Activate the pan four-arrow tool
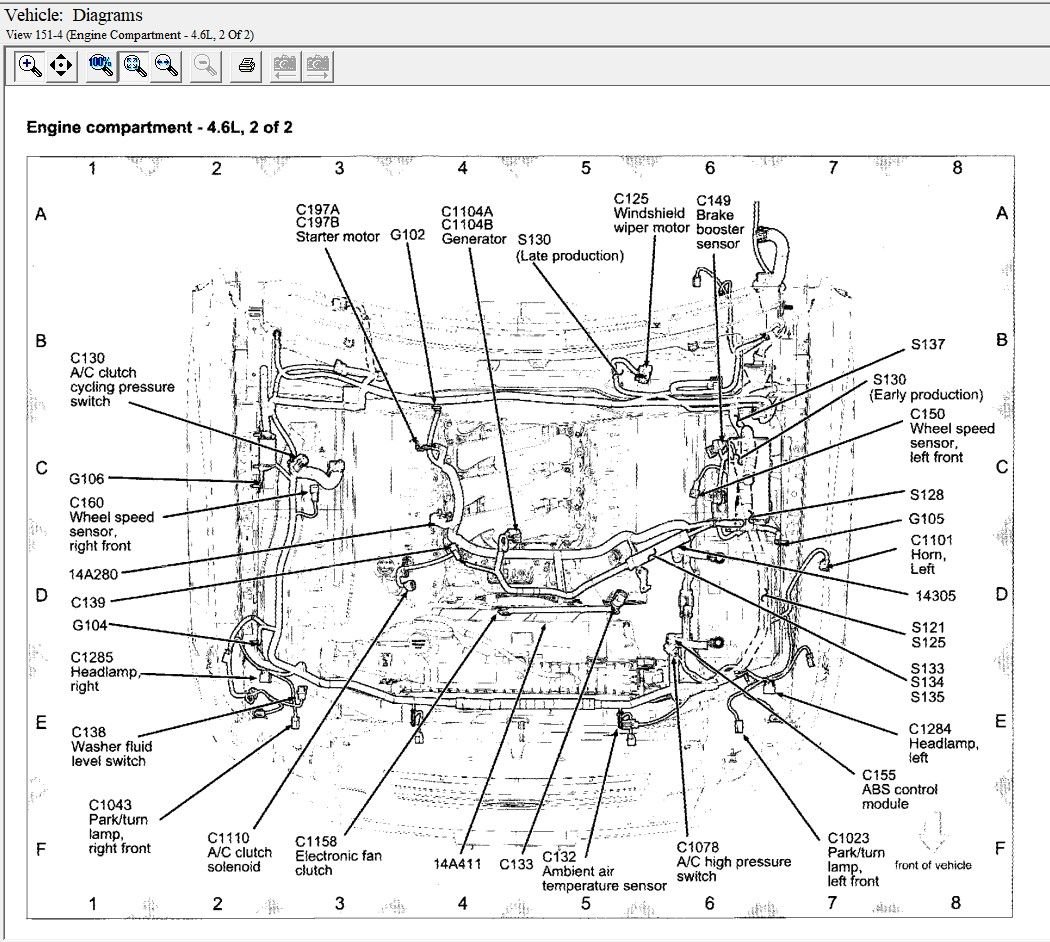This screenshot has width=1050, height=942. click(61, 66)
